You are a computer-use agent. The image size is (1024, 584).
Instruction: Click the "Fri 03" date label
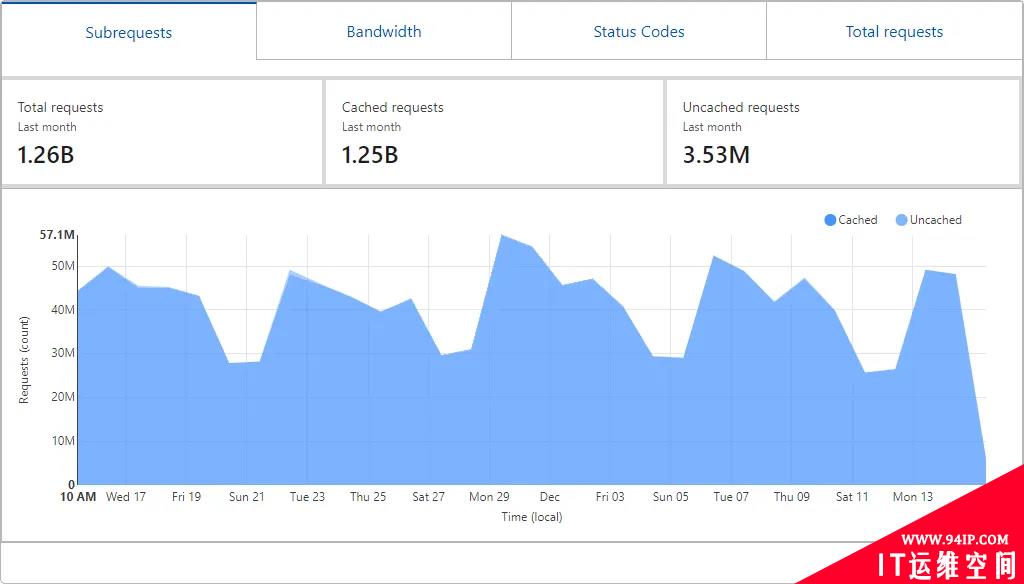[610, 496]
